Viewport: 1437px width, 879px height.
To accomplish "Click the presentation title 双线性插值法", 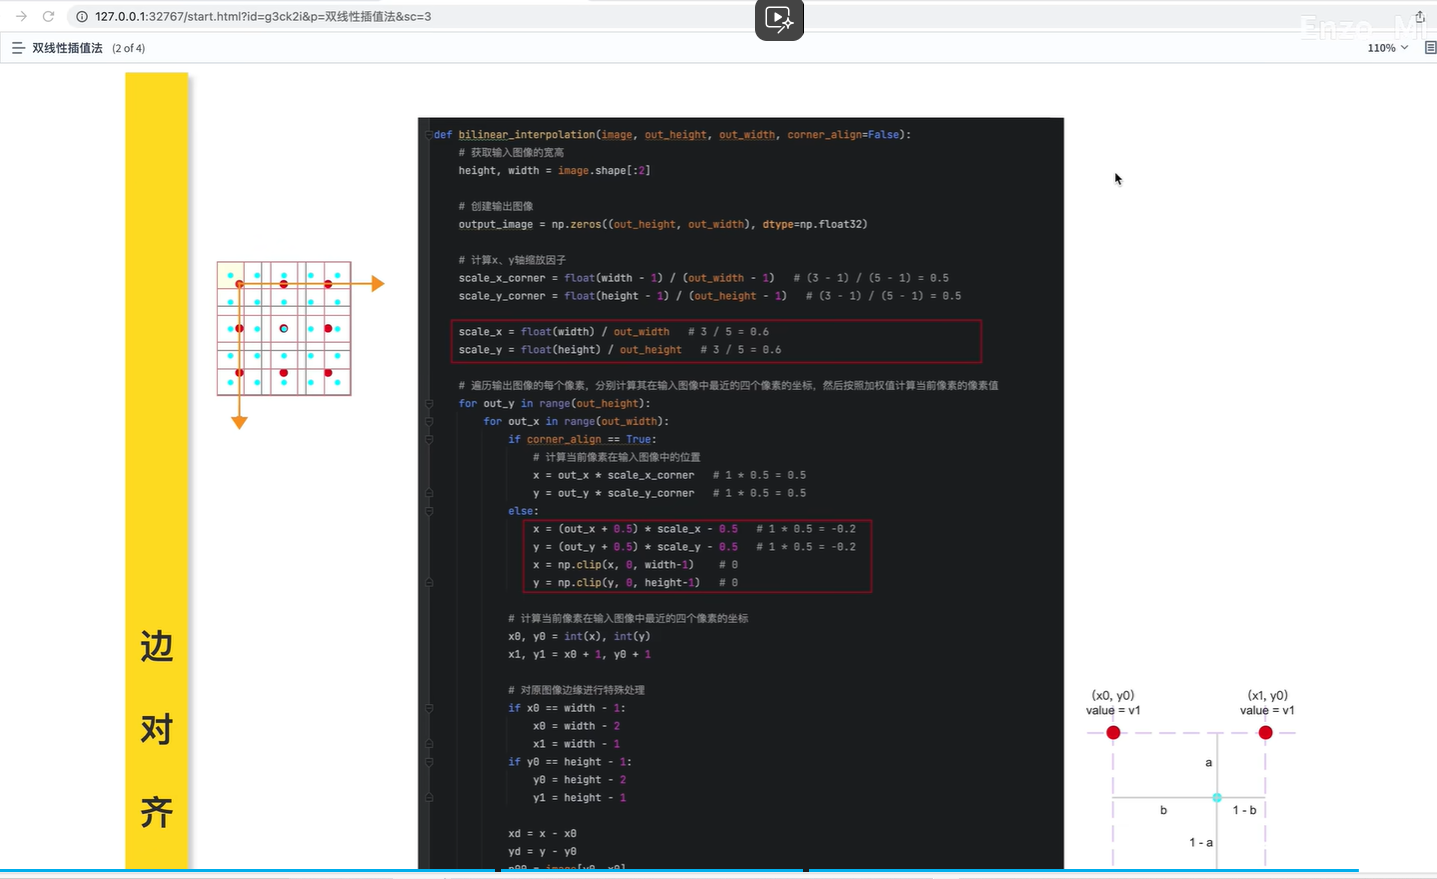I will pyautogui.click(x=67, y=48).
